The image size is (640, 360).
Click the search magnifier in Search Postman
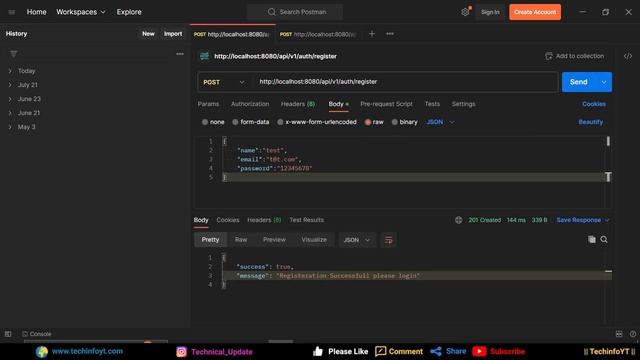click(x=271, y=12)
